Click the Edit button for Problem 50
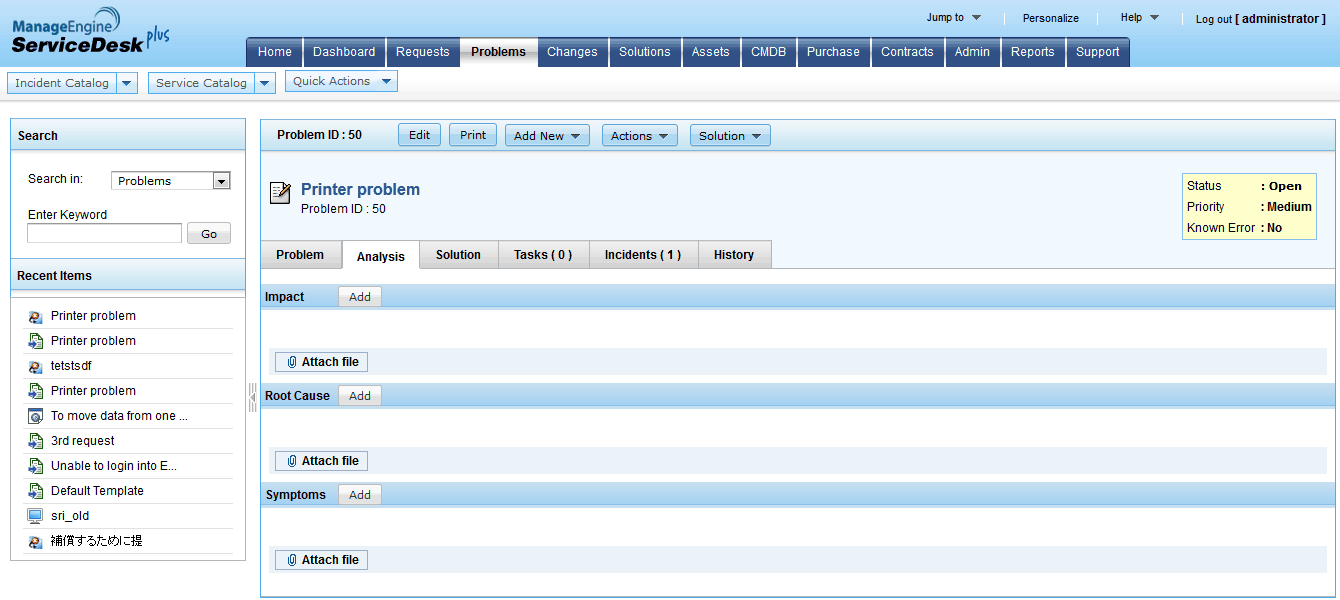 (420, 135)
